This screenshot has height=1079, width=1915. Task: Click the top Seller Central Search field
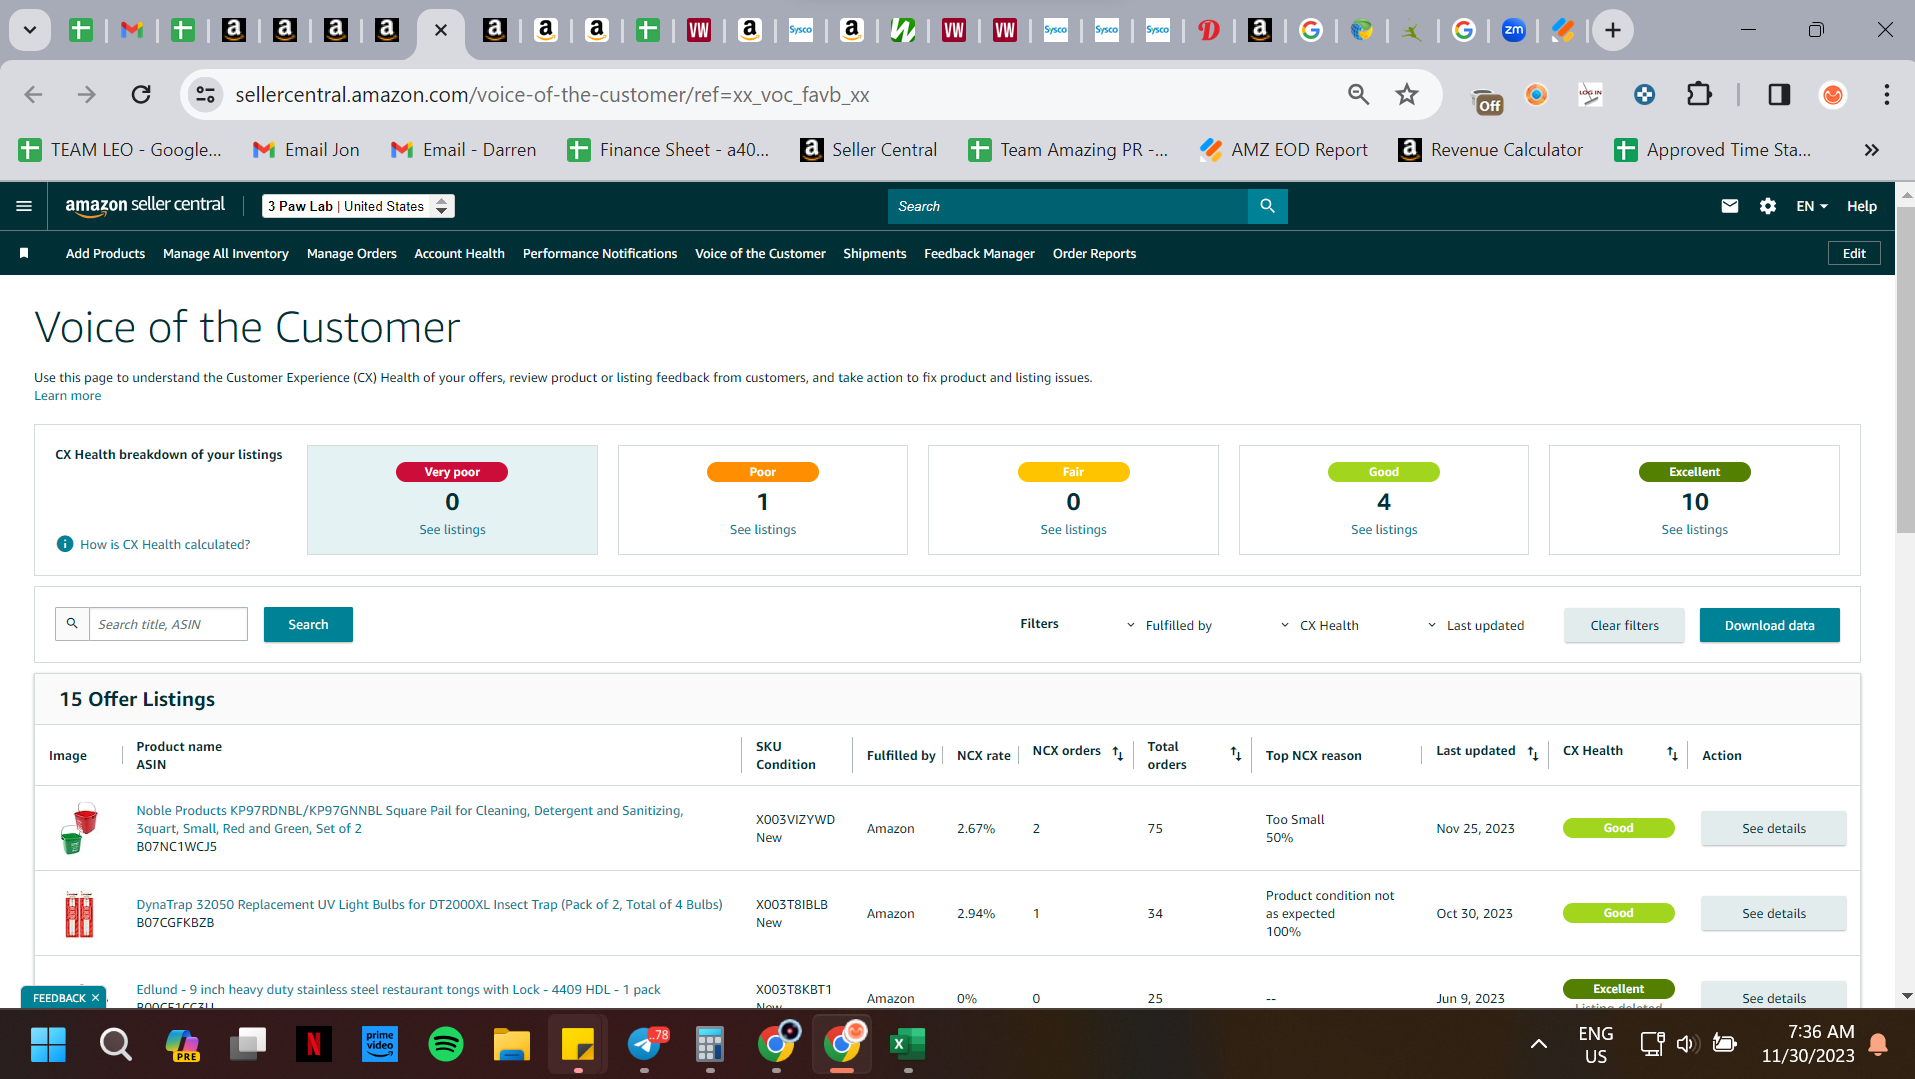pyautogui.click(x=1067, y=206)
